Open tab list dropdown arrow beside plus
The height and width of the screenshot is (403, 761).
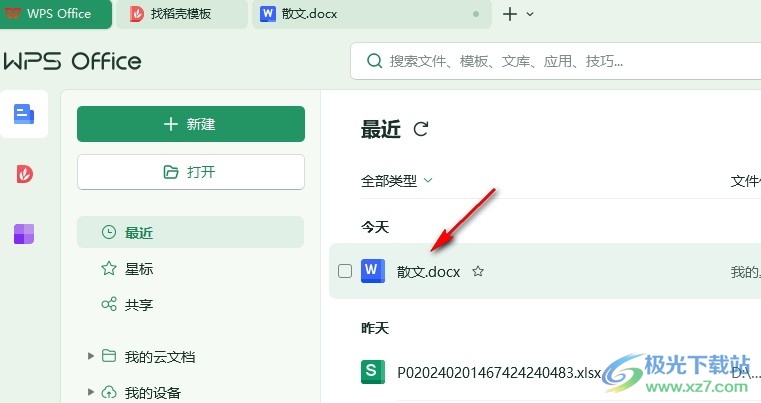click(x=530, y=14)
